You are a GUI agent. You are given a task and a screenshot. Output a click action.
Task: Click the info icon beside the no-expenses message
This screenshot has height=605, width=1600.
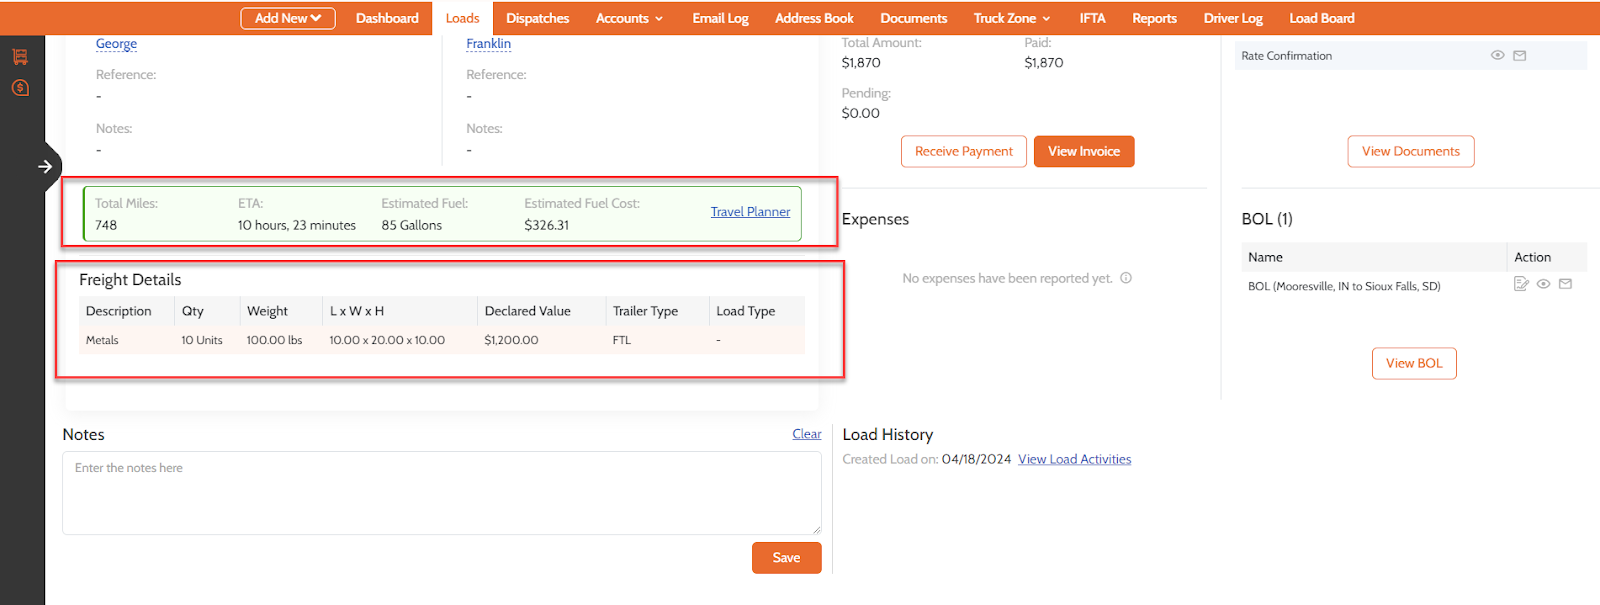[x=1126, y=278]
